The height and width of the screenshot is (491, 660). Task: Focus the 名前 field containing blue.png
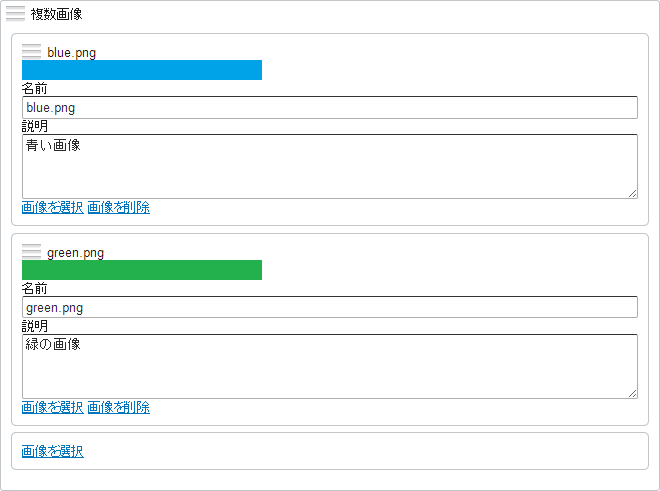point(330,107)
